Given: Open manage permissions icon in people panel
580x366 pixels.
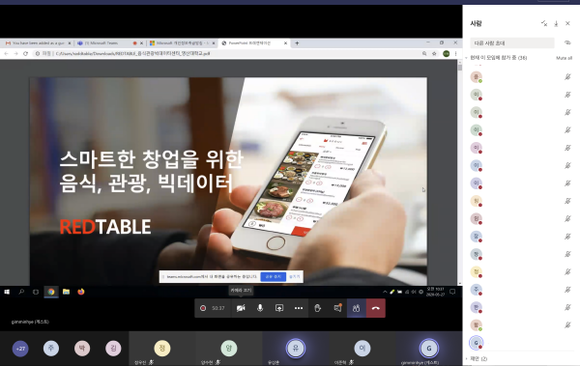Looking at the screenshot, I should (544, 24).
